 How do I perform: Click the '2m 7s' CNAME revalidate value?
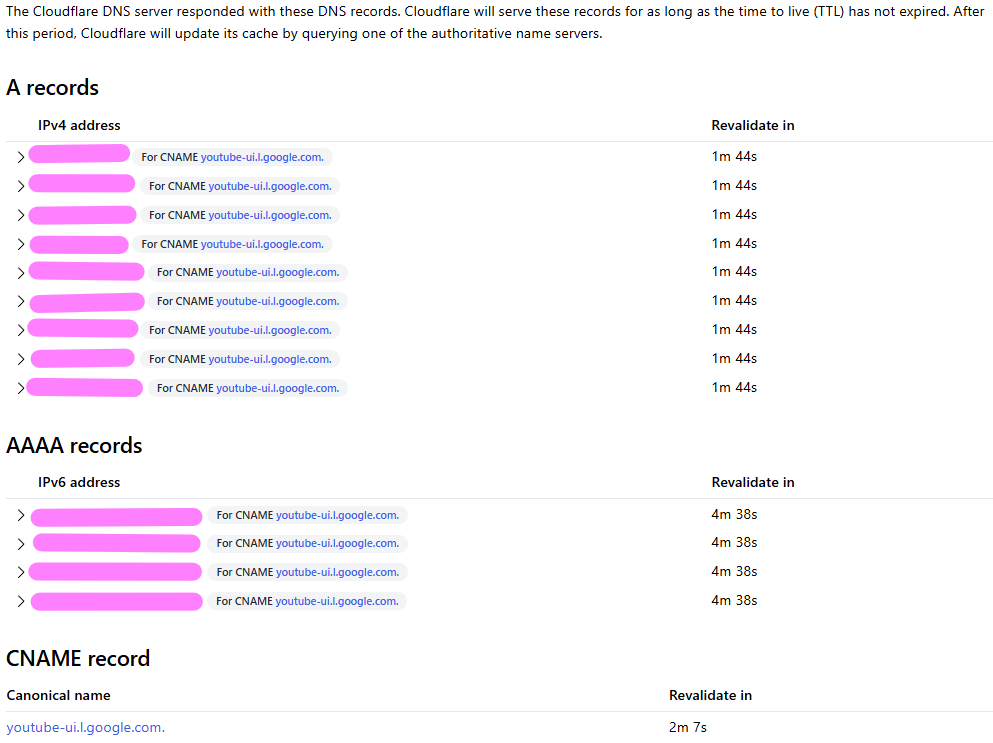(x=688, y=728)
